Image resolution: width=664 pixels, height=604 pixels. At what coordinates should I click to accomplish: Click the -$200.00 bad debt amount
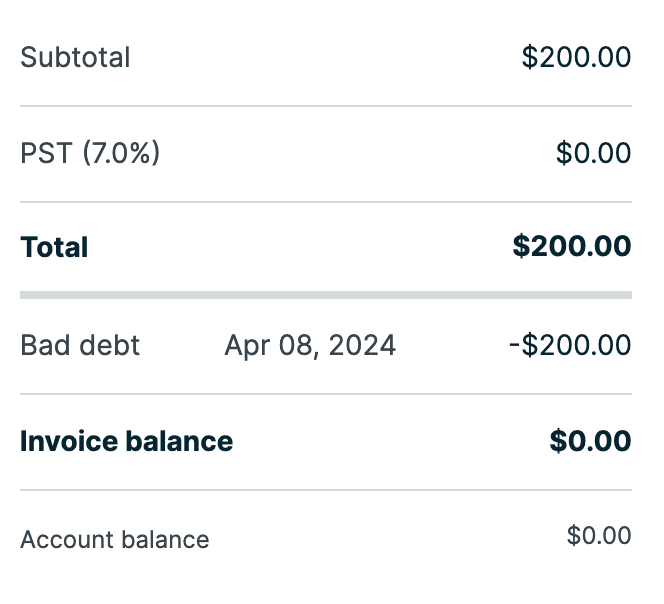[x=570, y=346]
